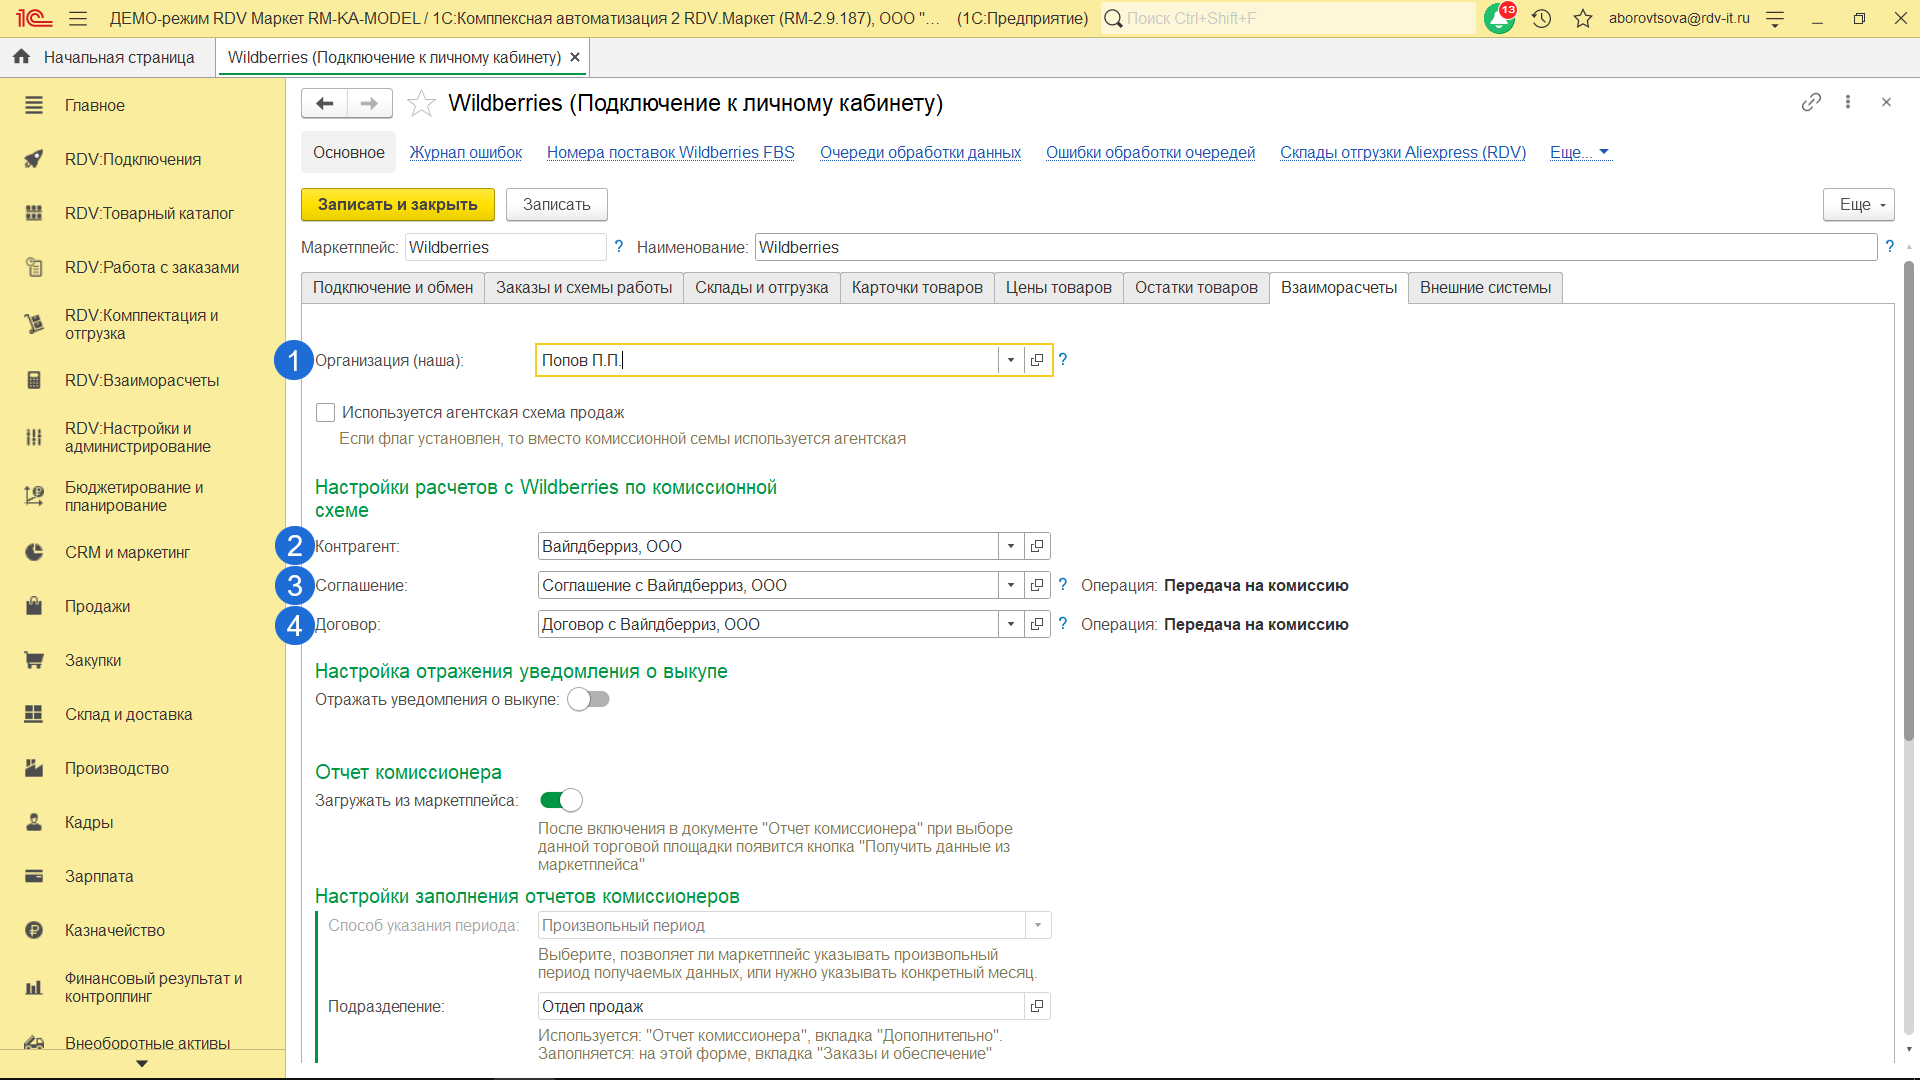The width and height of the screenshot is (1920, 1080).
Task: Open the 'Журнал ошибок' link
Action: [465, 152]
